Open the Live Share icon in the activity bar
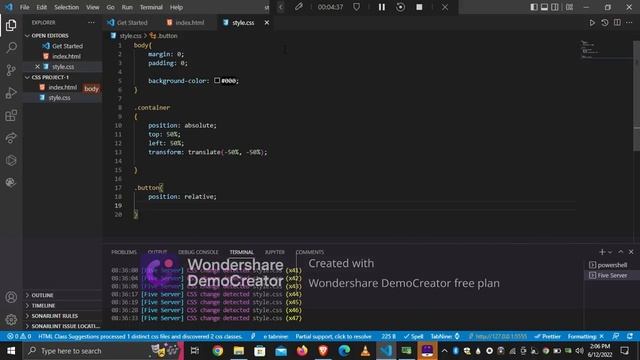 [x=11, y=138]
